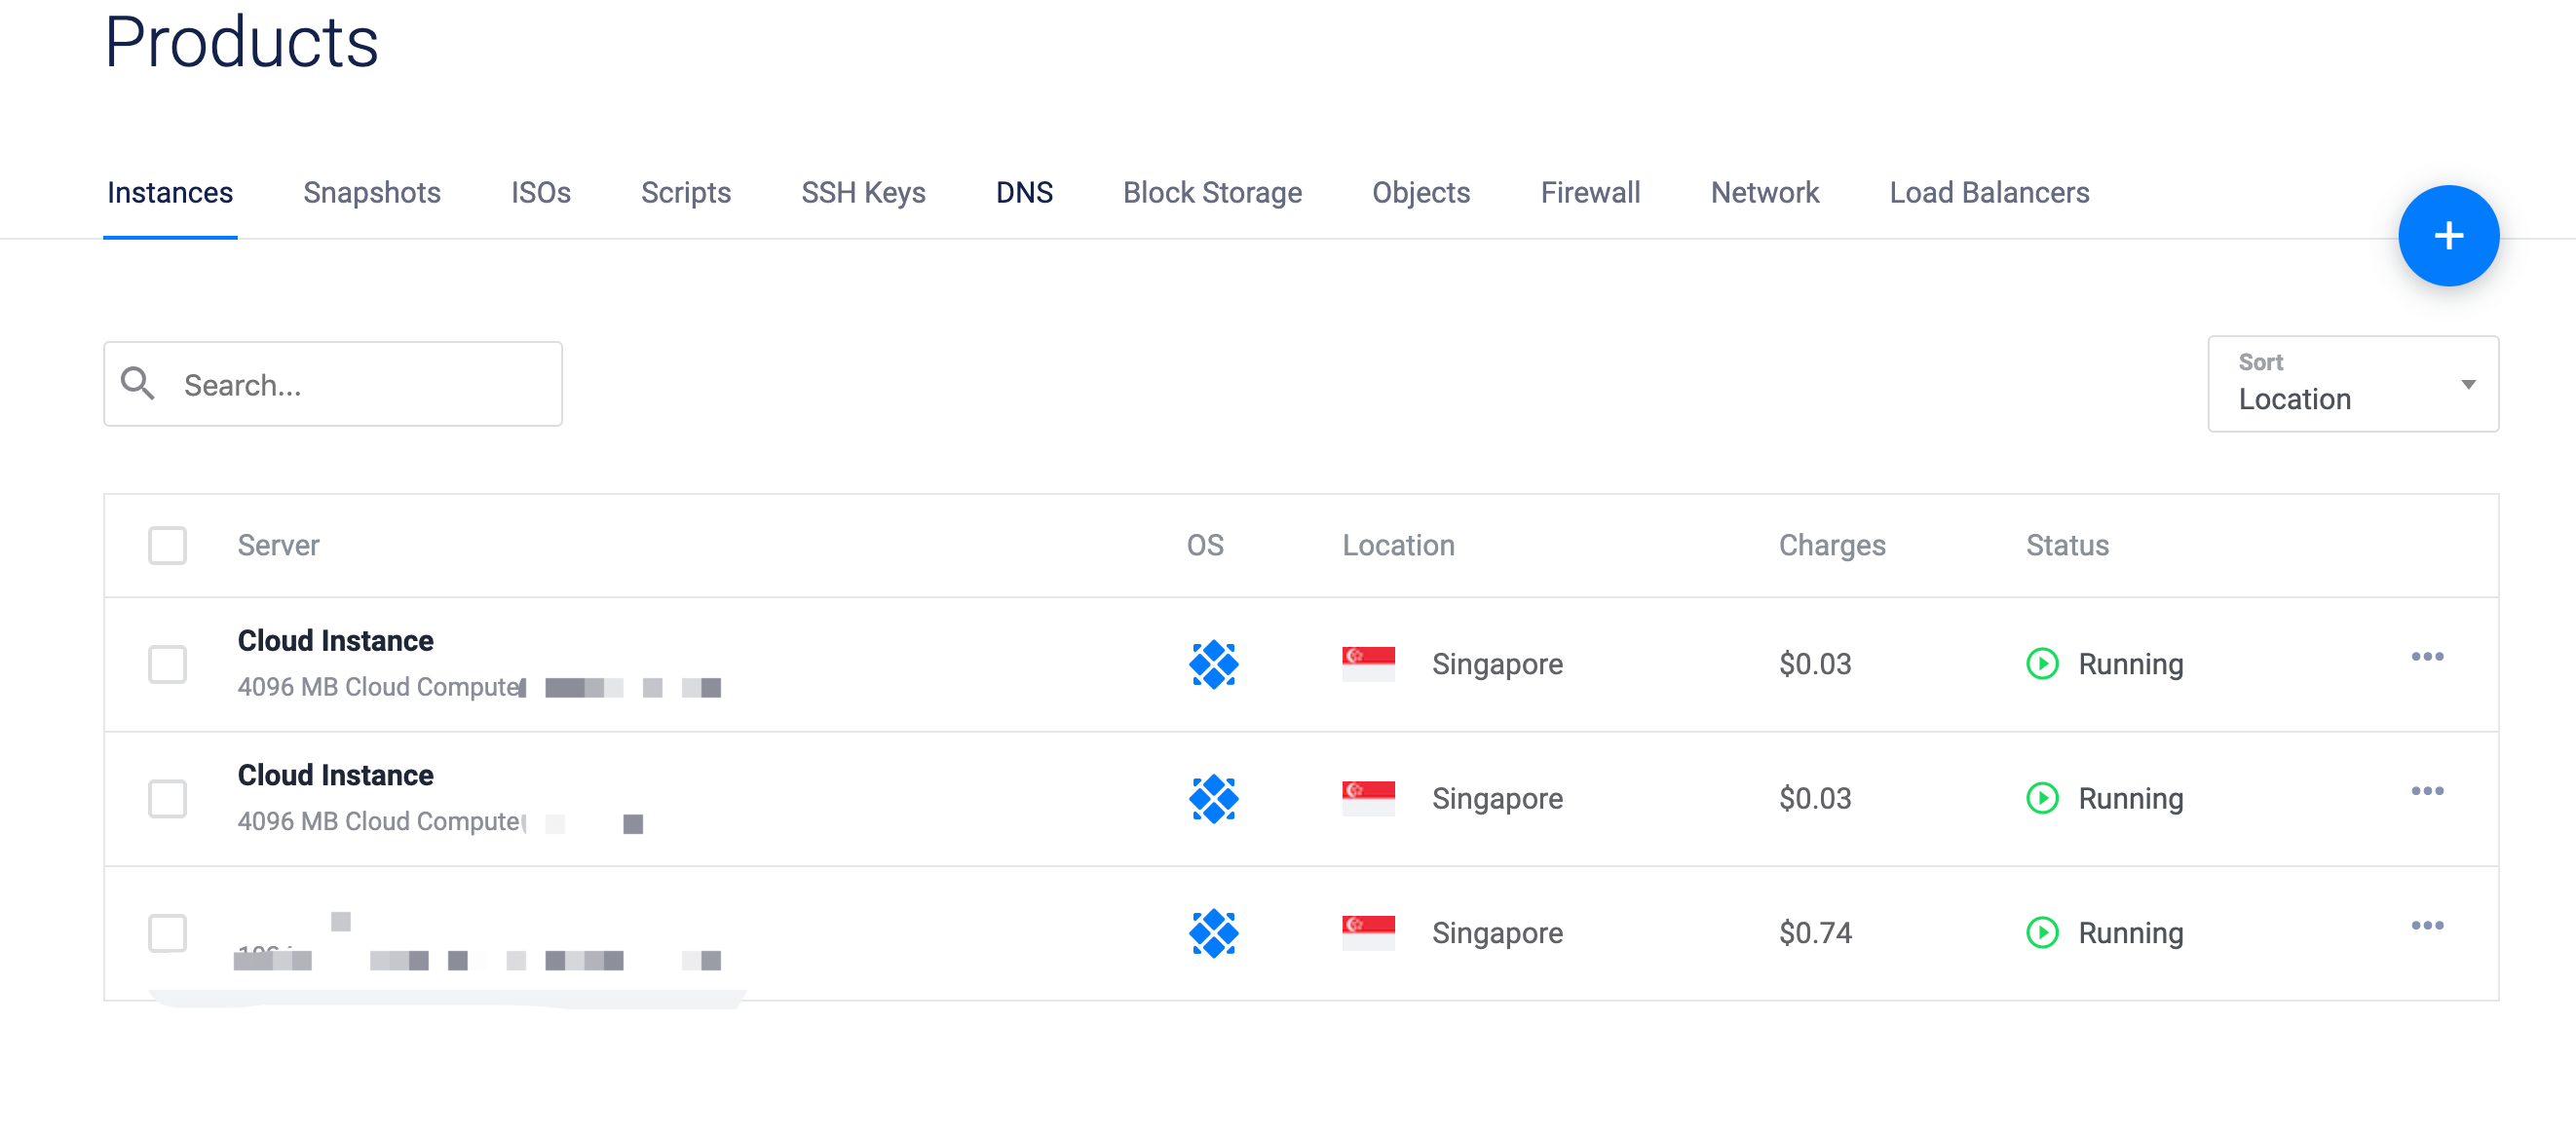This screenshot has height=1138, width=2576.
Task: Click OS icon of first Cloud Instance
Action: 1213,664
